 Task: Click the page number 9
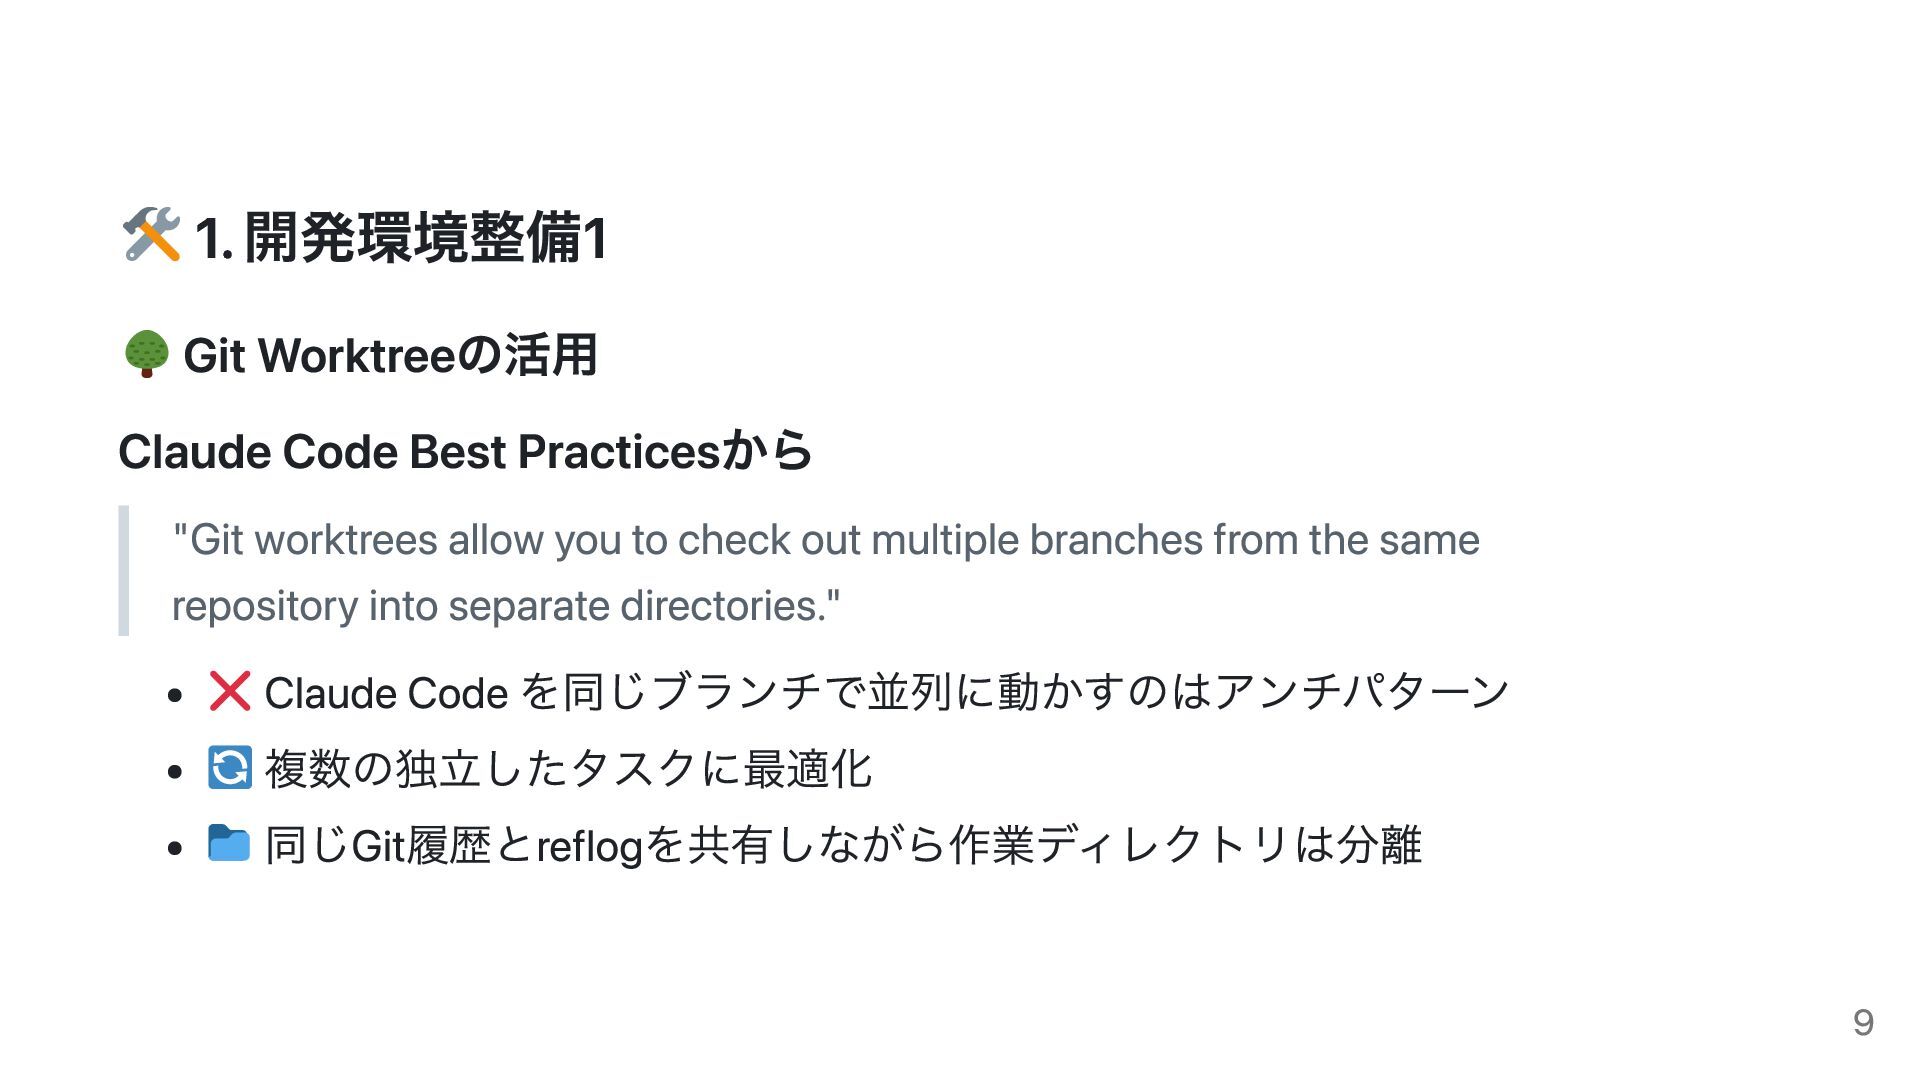[x=1863, y=1022]
